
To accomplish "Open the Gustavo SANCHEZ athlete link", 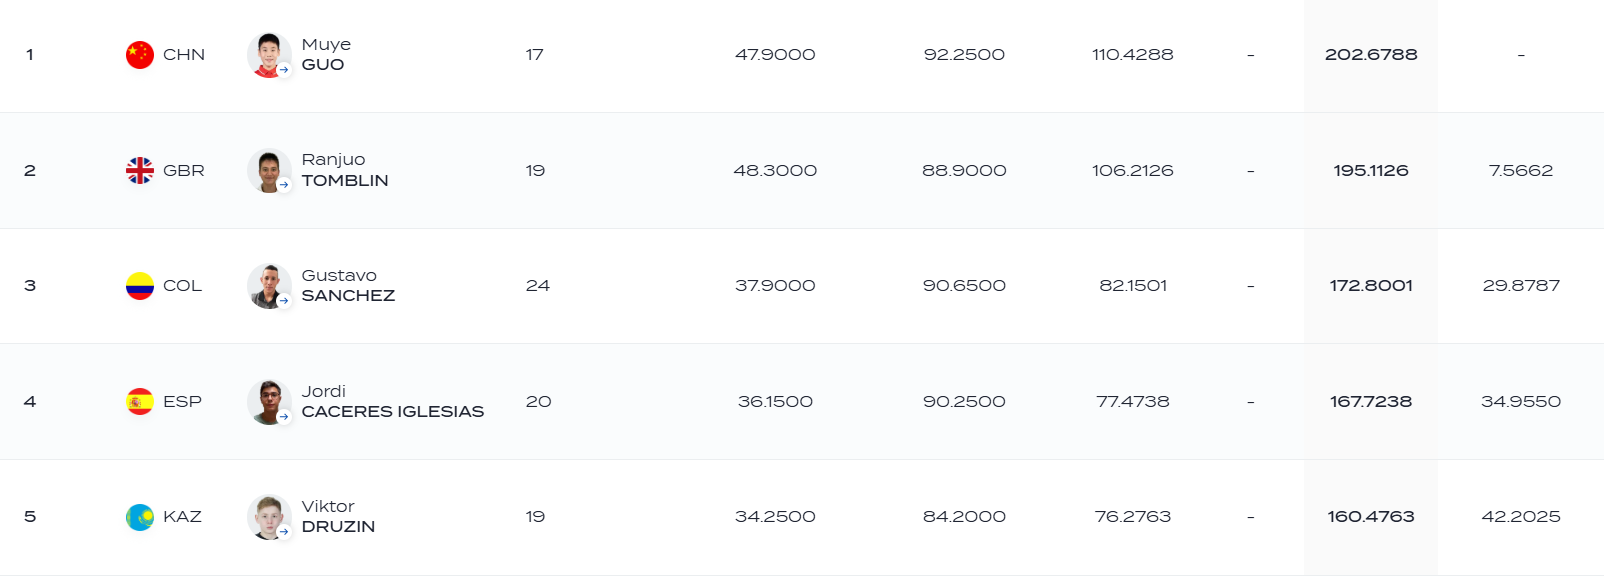I will [348, 286].
